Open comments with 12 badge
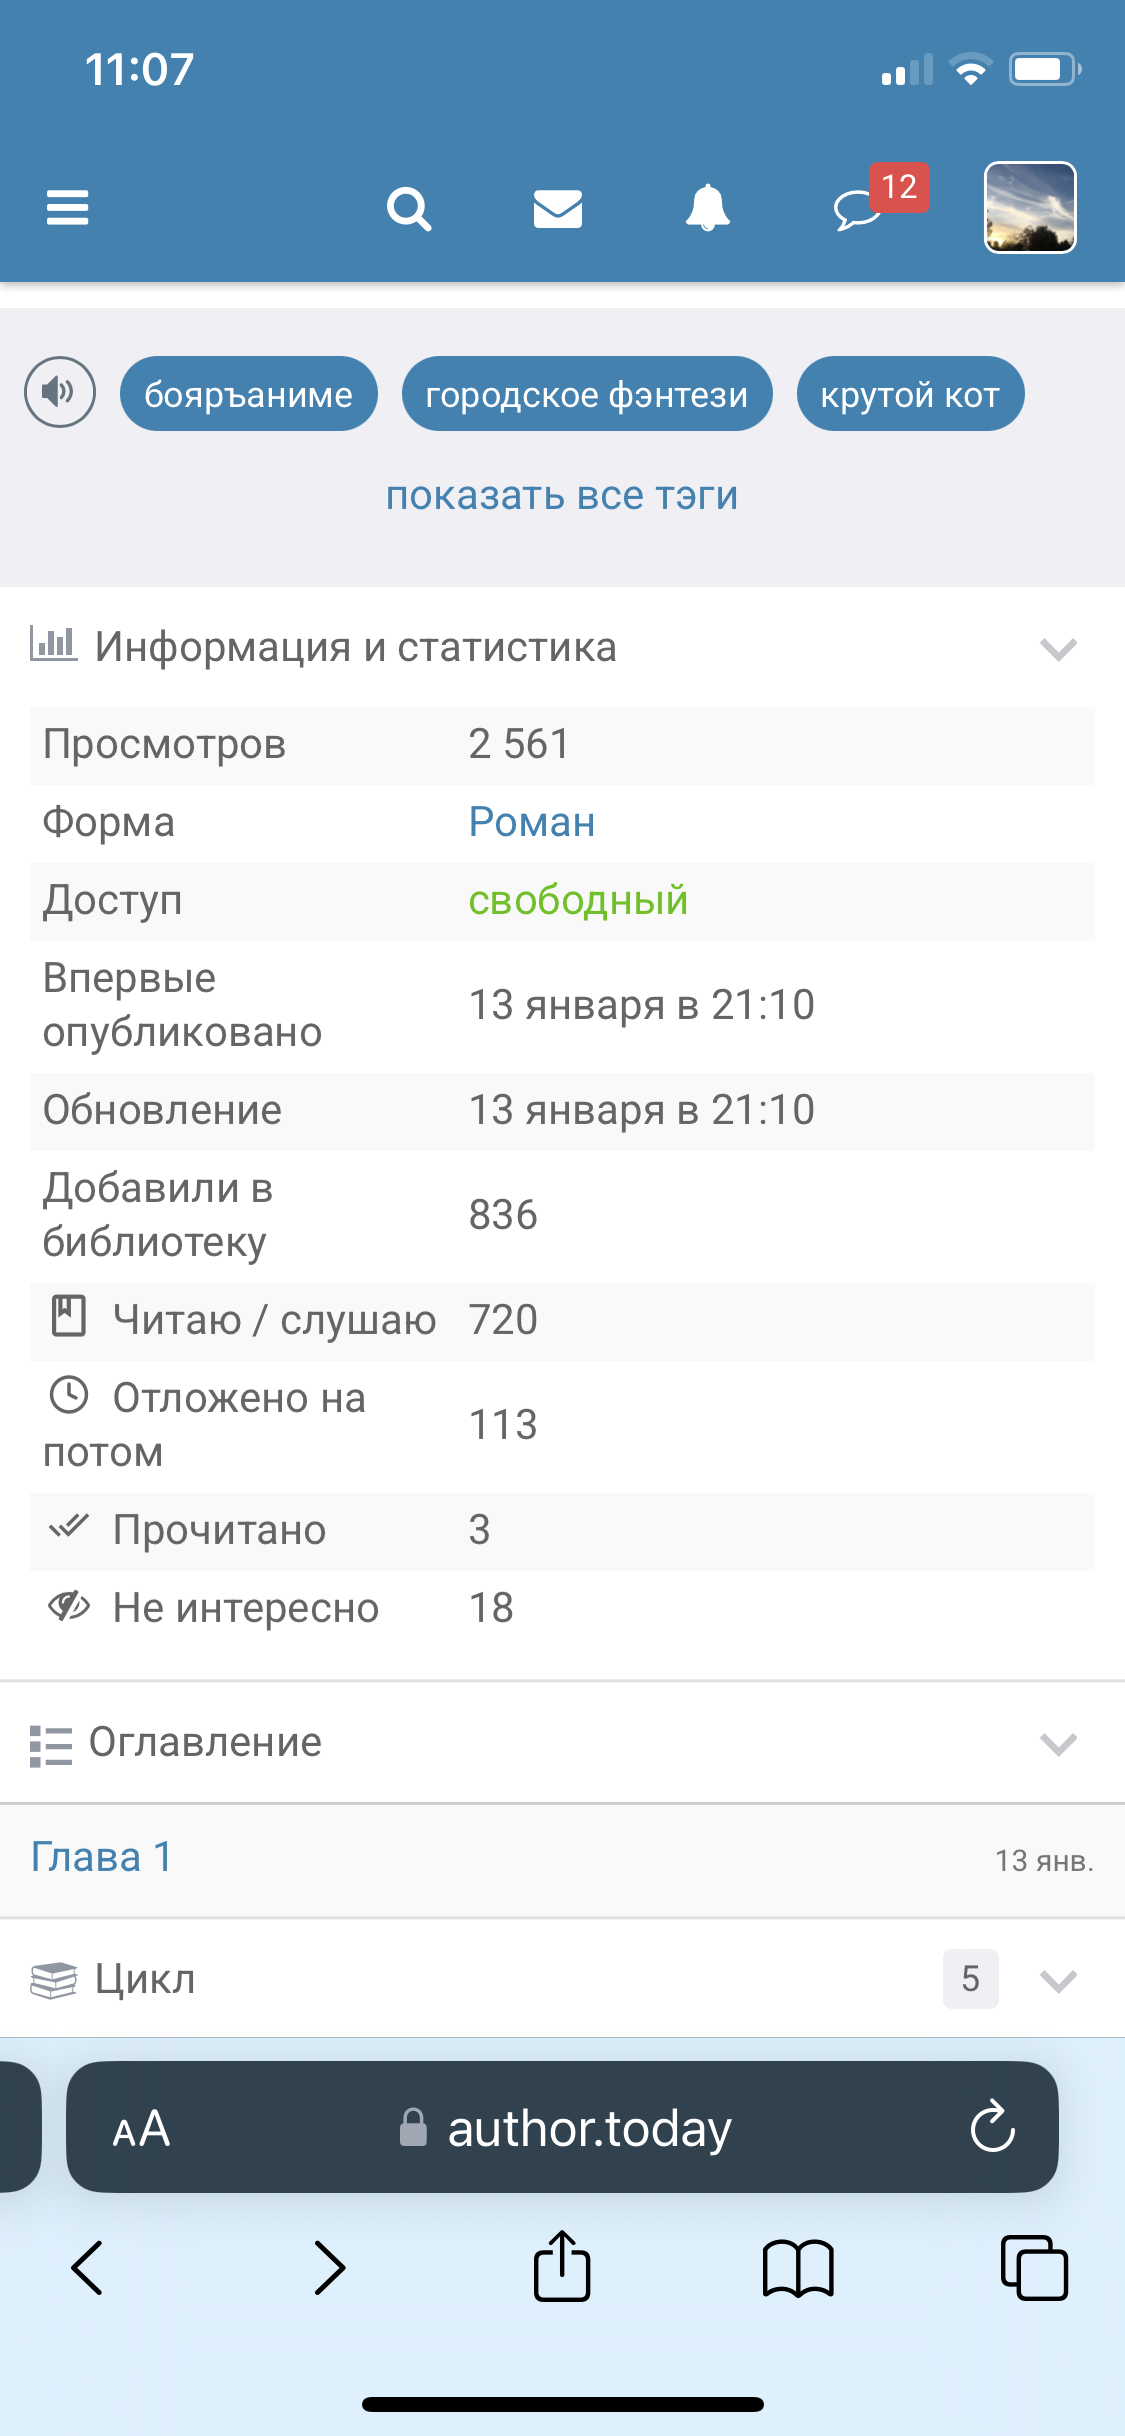The width and height of the screenshot is (1125, 2436). click(860, 208)
